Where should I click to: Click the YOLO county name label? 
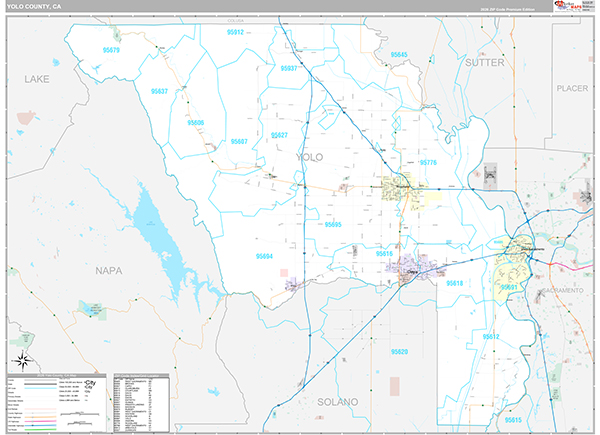tap(310, 157)
